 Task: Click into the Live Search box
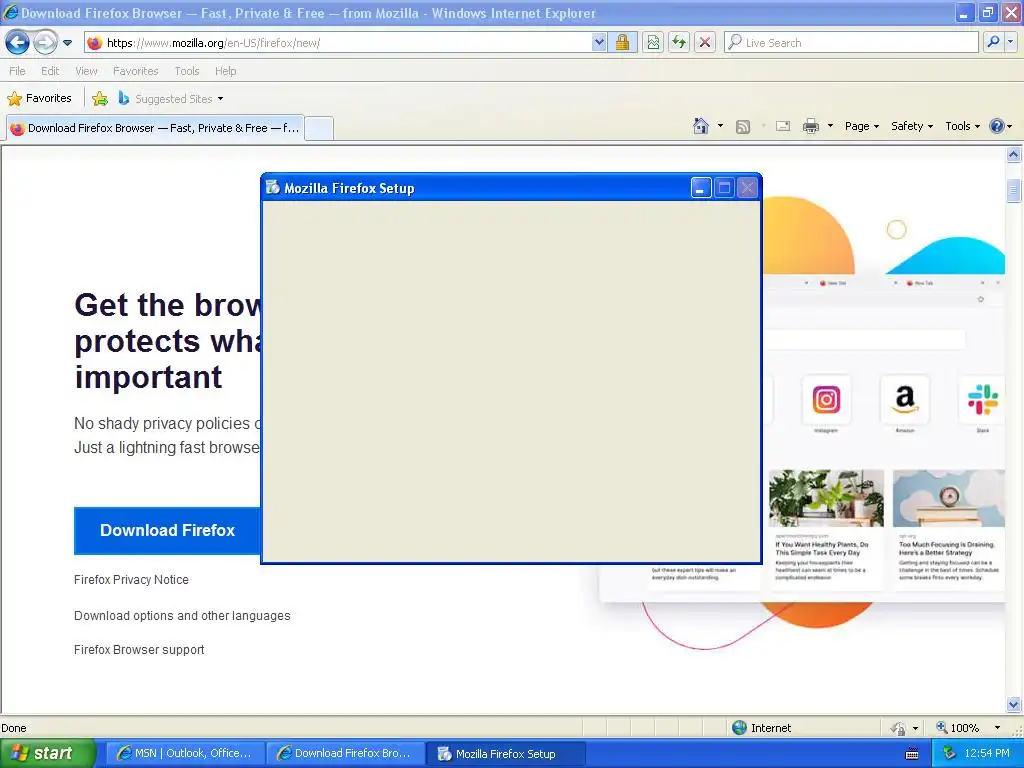(x=852, y=43)
